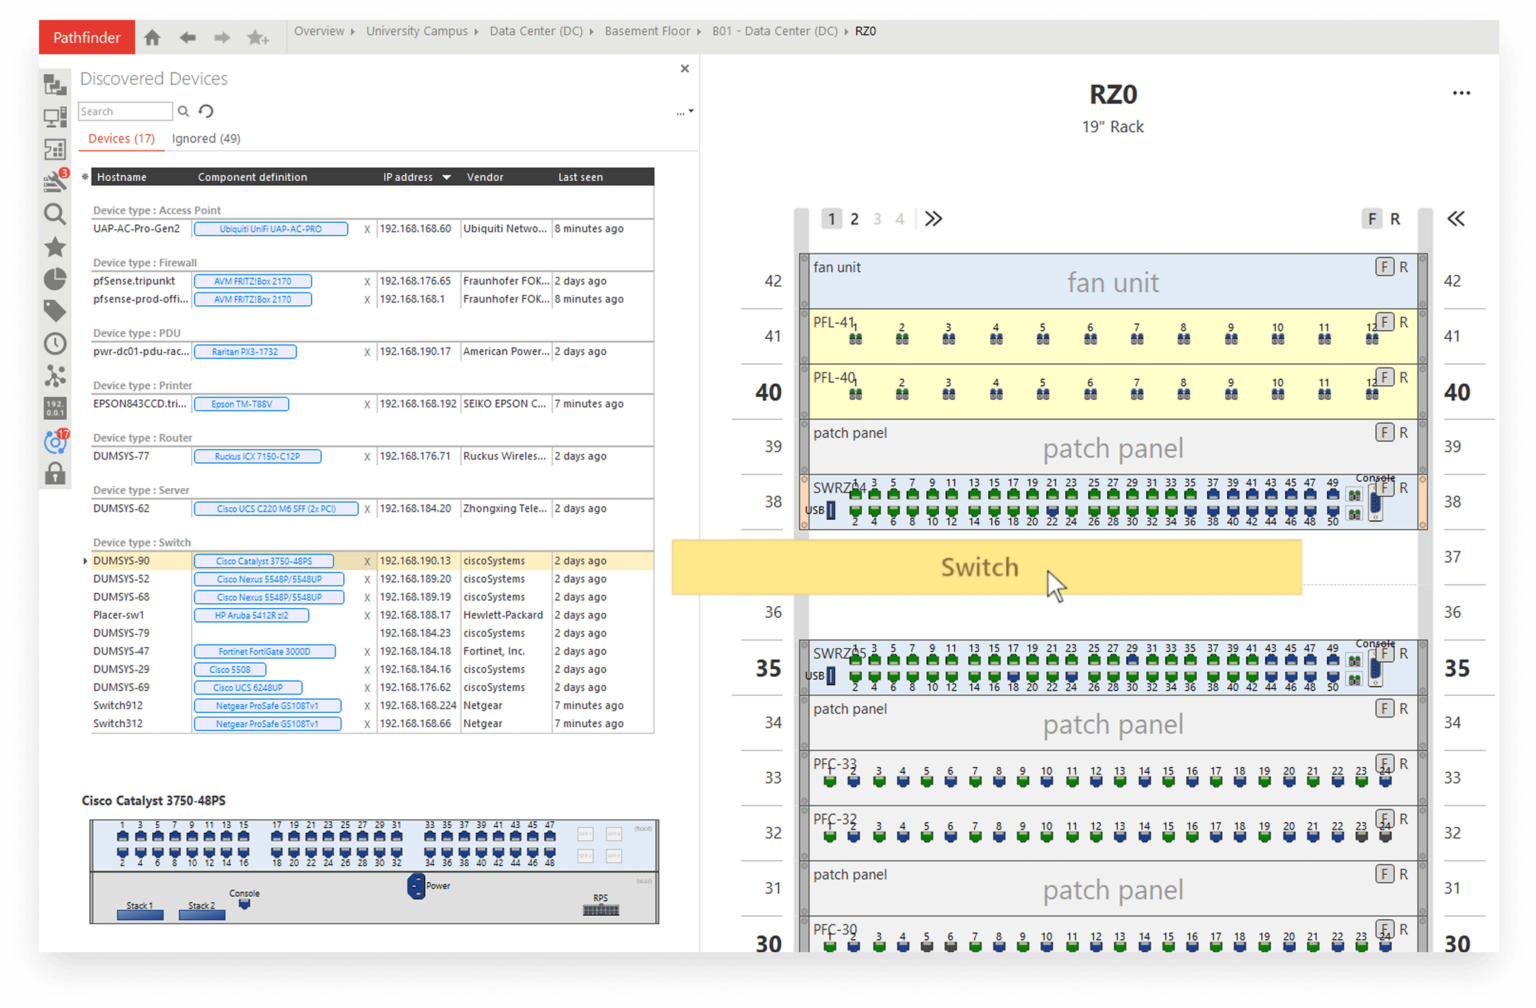Open the IP address column sort dropdown
The width and height of the screenshot is (1536, 1008).
pyautogui.click(x=446, y=177)
